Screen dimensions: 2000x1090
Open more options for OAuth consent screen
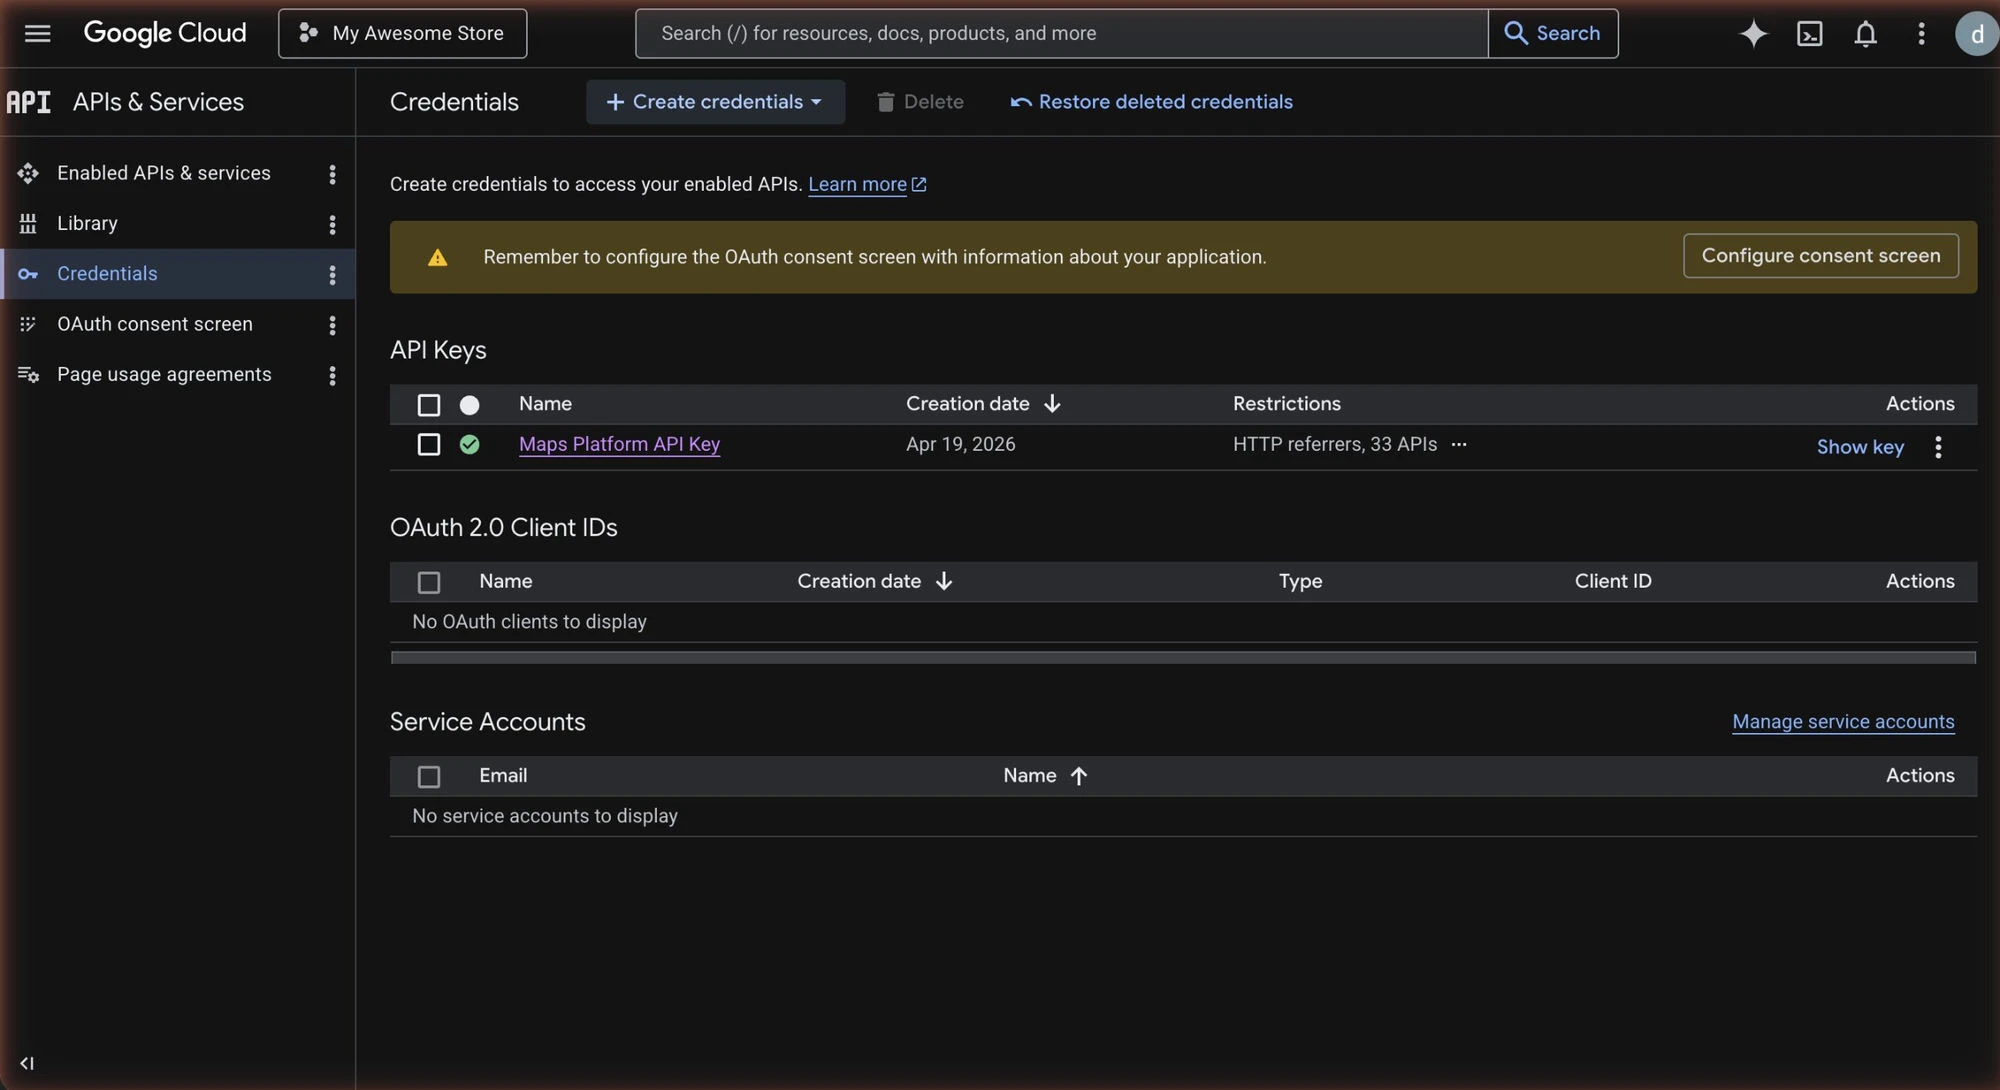coord(332,325)
